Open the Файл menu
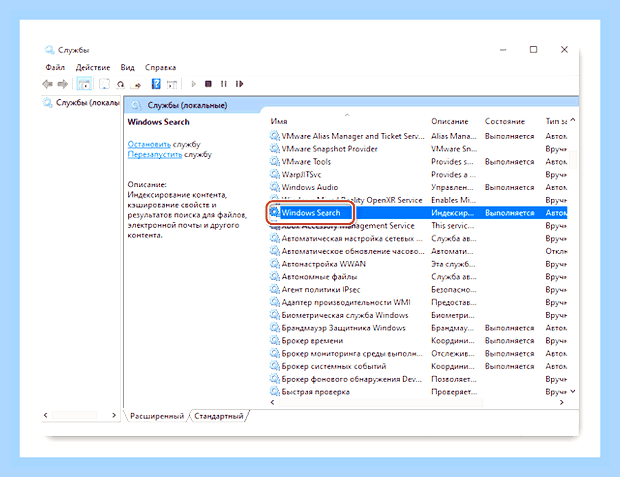 pos(55,67)
